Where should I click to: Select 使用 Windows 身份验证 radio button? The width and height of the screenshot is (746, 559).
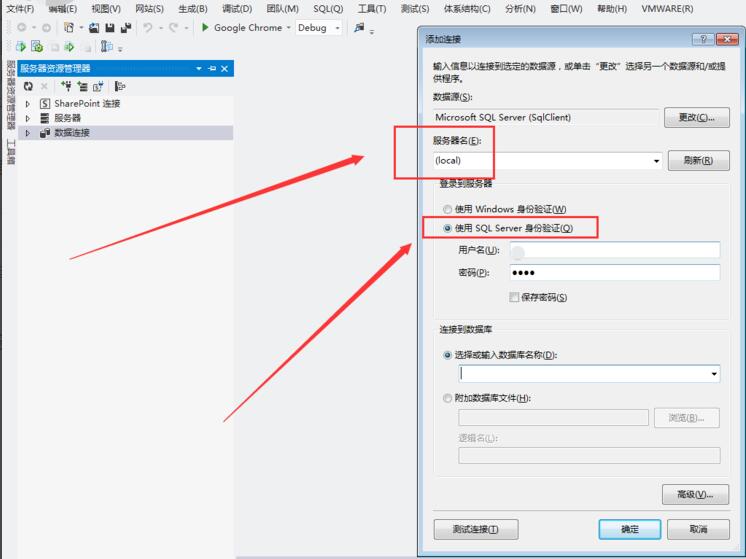coord(447,209)
